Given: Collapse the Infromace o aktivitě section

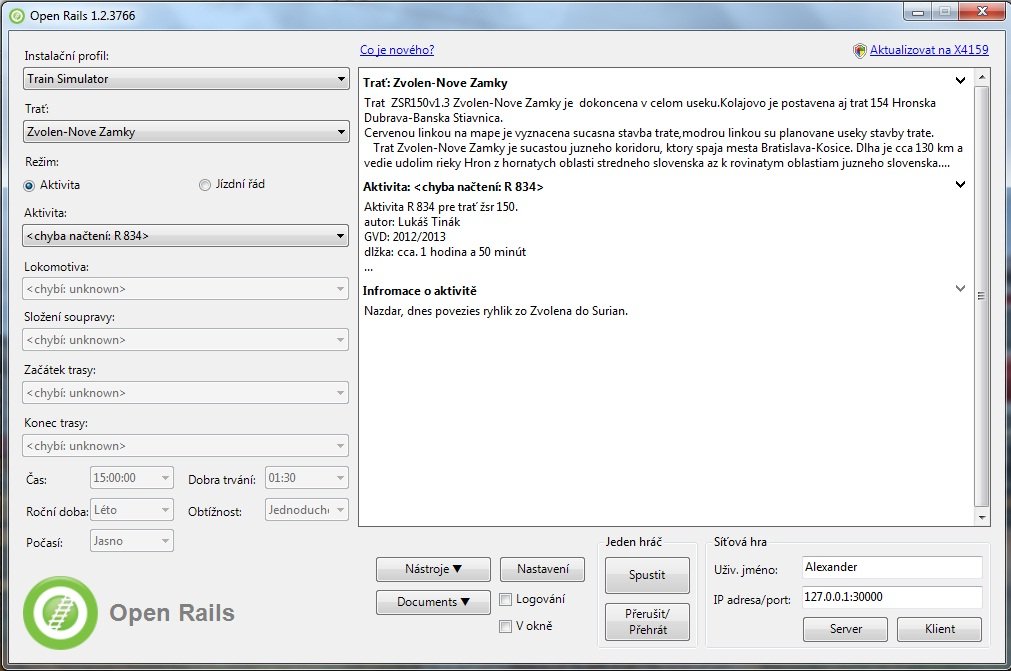Looking at the screenshot, I should pyautogui.click(x=960, y=288).
